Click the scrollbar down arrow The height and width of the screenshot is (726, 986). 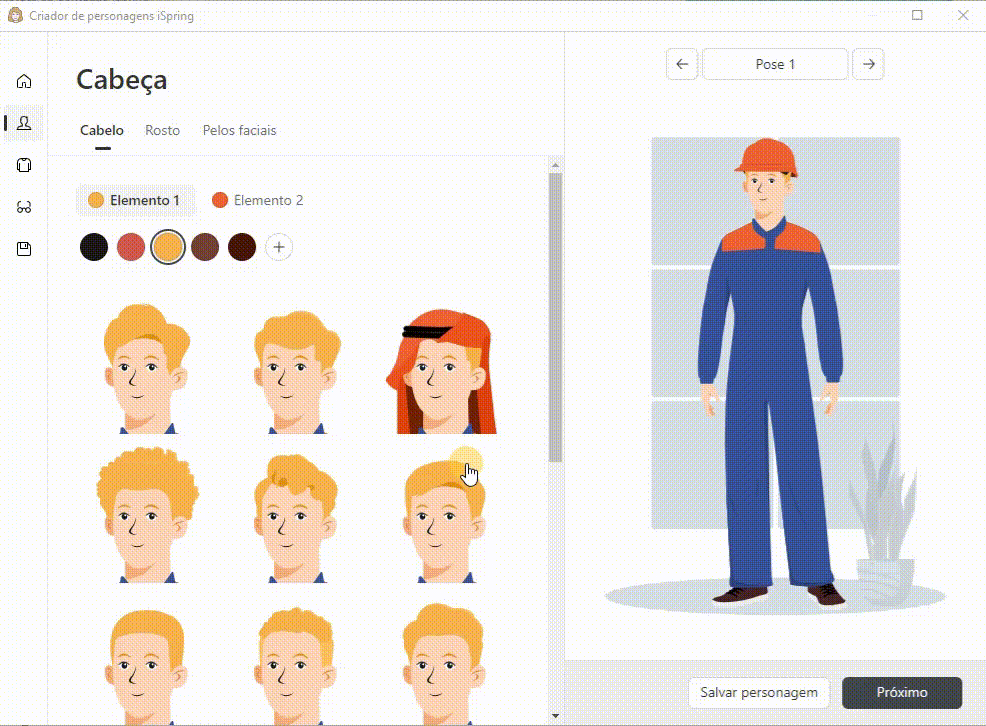tap(555, 715)
